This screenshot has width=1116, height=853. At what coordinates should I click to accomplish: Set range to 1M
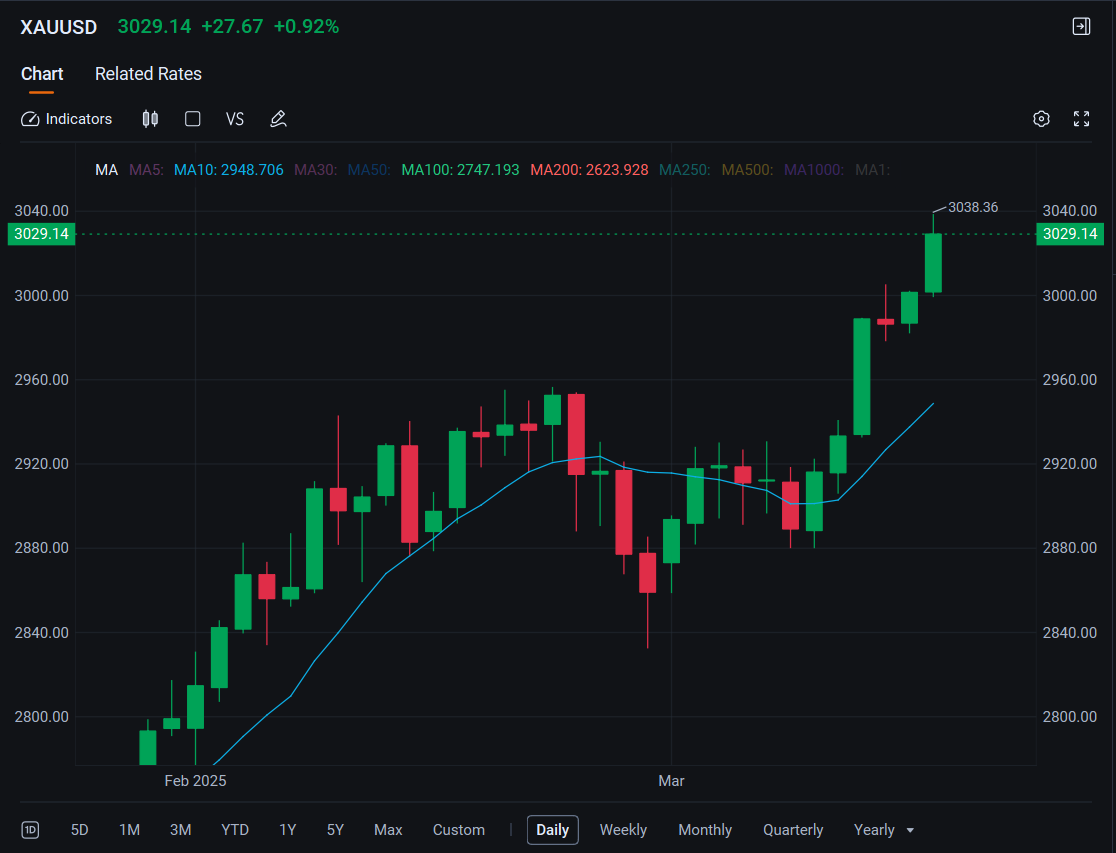tap(130, 830)
